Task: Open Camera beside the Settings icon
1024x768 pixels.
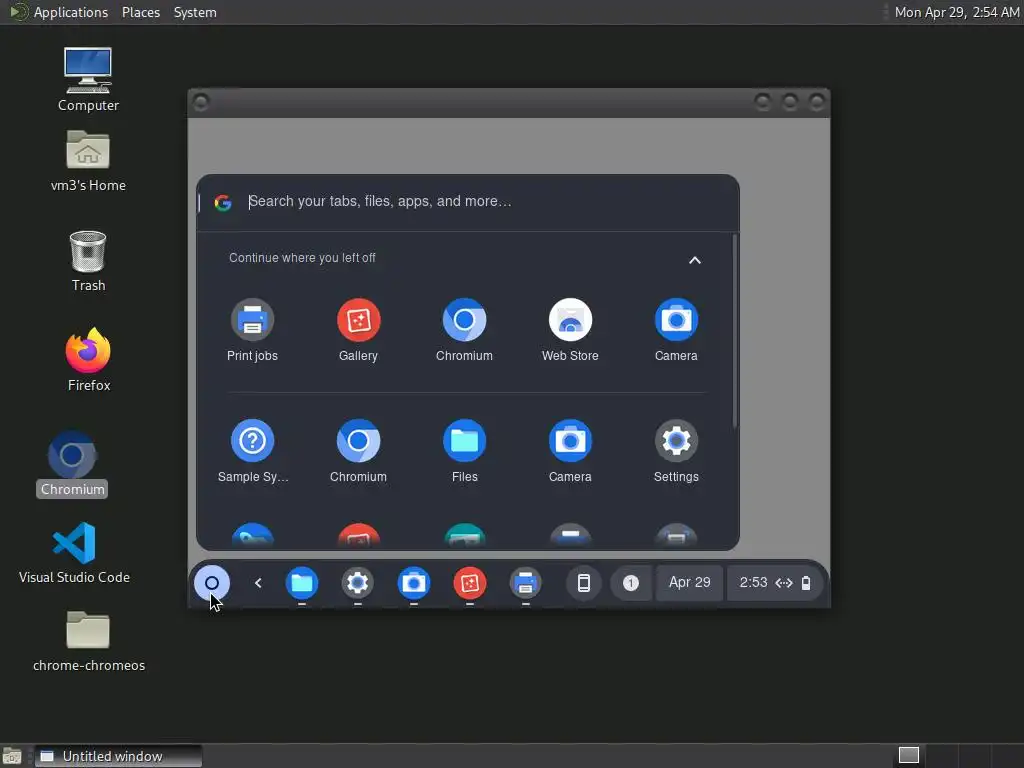Action: 570,451
